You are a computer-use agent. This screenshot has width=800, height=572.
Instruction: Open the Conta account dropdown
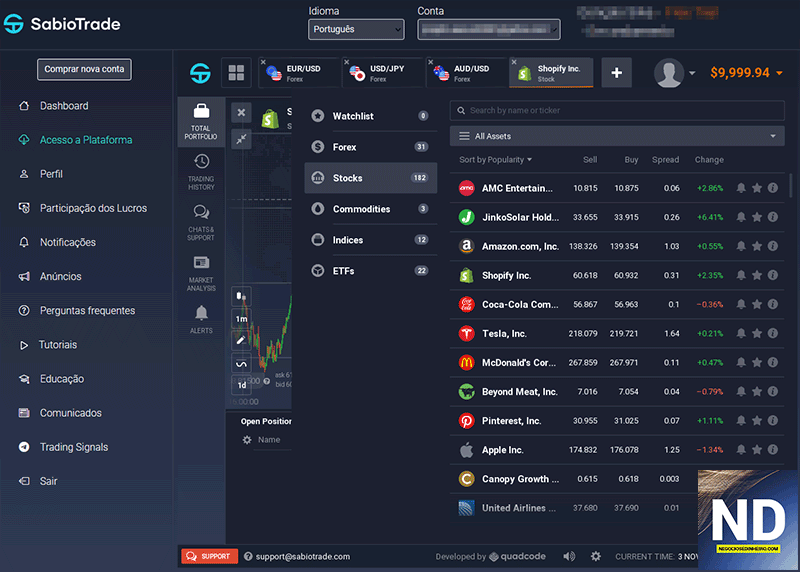[x=489, y=29]
